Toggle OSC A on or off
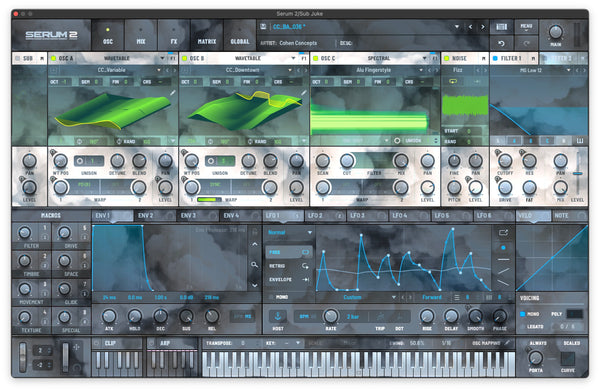 [x=53, y=58]
